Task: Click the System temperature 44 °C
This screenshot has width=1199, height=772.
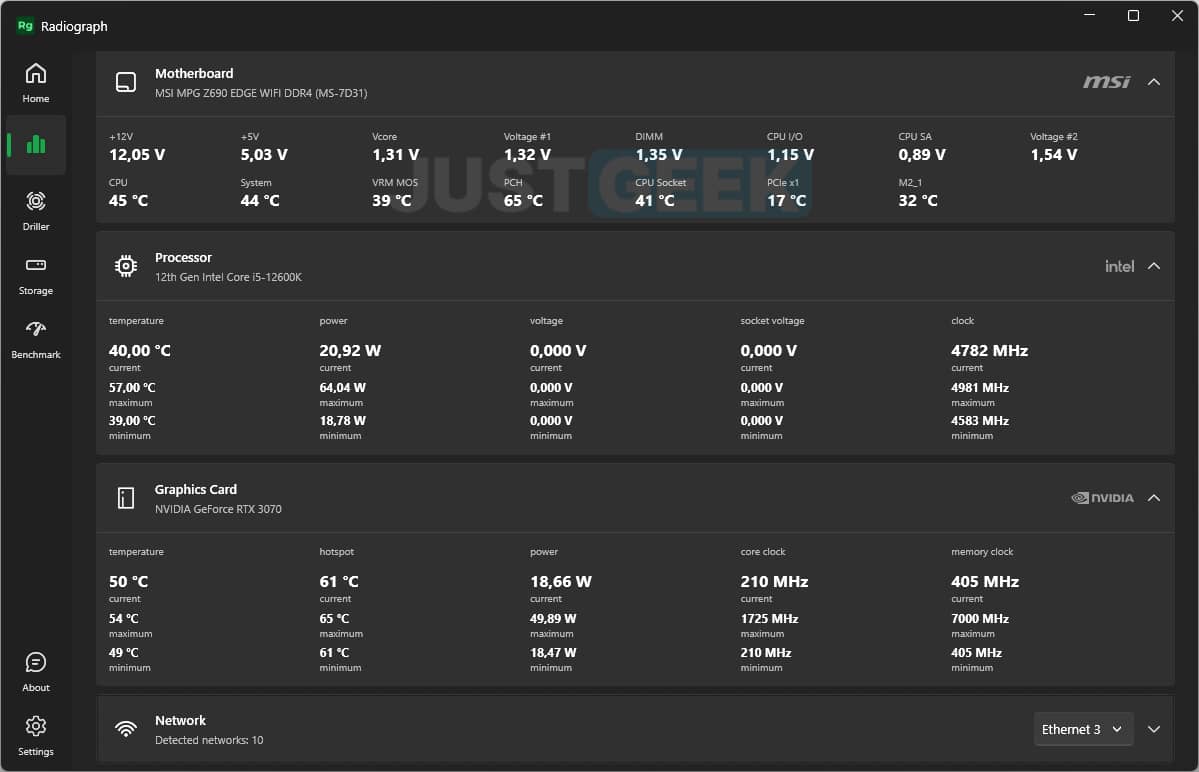Action: tap(260, 200)
